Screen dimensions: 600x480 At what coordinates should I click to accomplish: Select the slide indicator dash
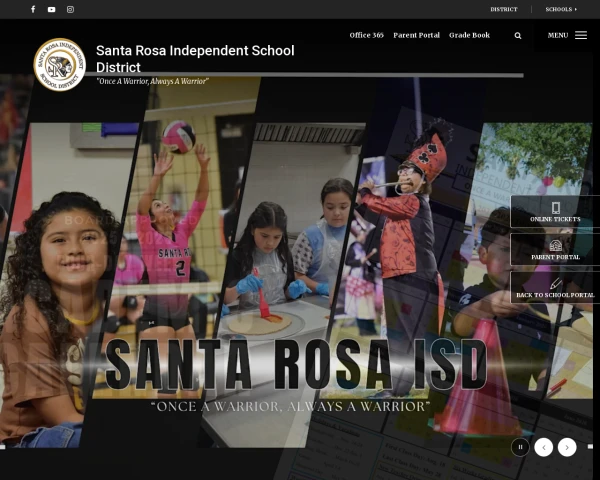tap(591, 447)
